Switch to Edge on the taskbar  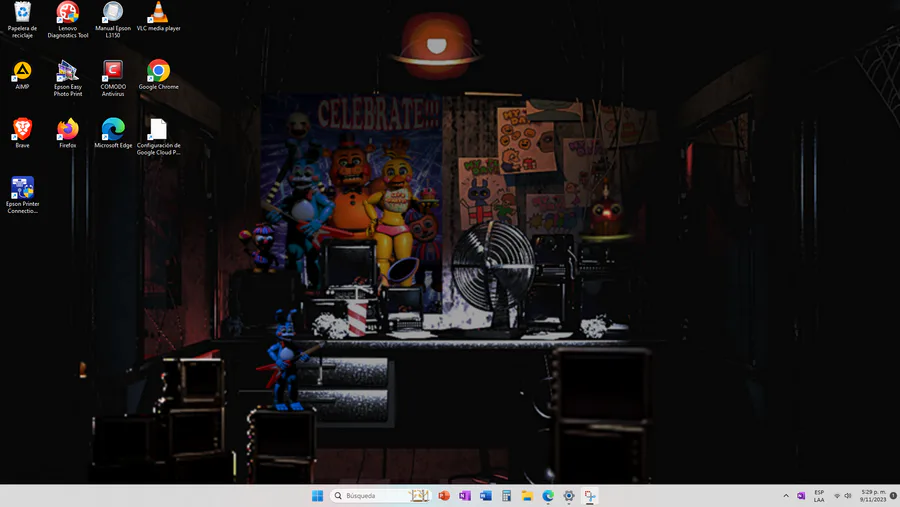click(x=548, y=496)
